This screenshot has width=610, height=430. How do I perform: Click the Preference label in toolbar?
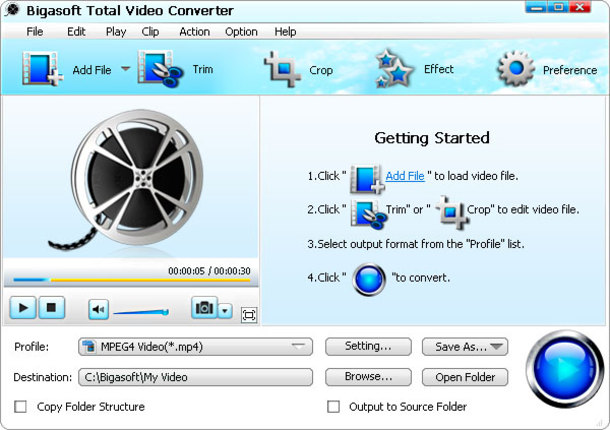570,70
